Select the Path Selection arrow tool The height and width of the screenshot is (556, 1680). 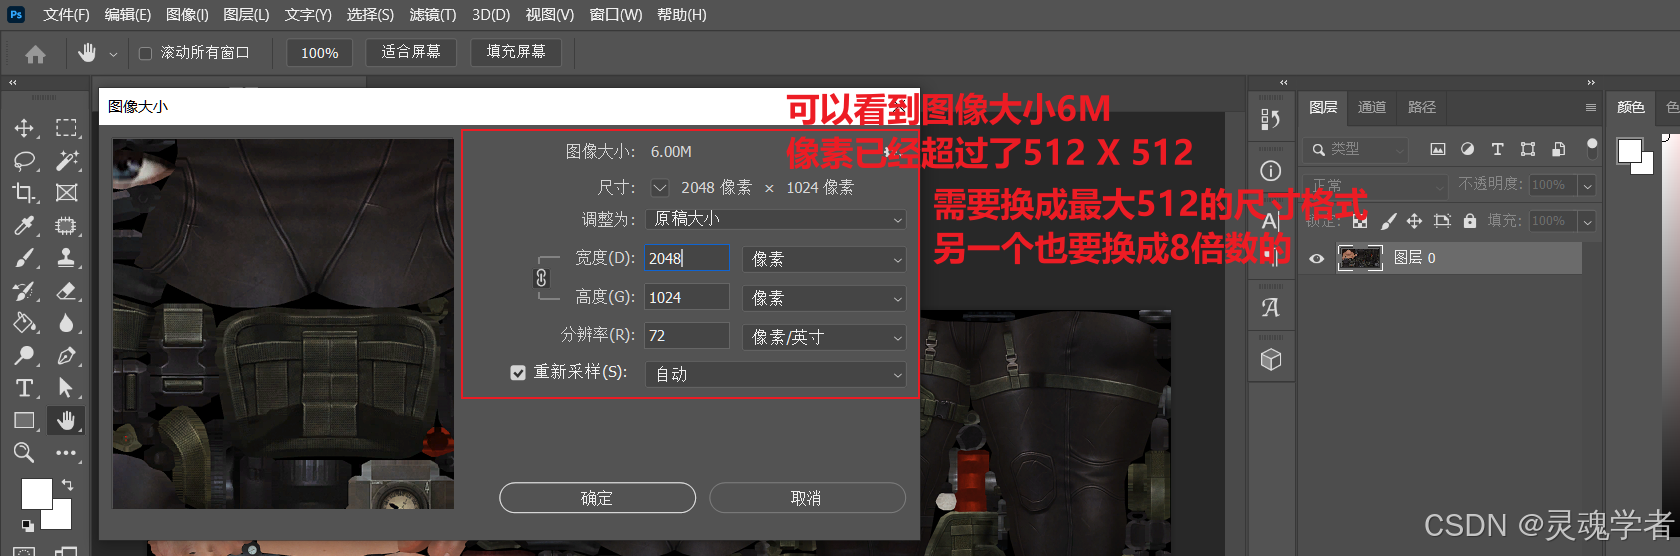click(x=66, y=388)
